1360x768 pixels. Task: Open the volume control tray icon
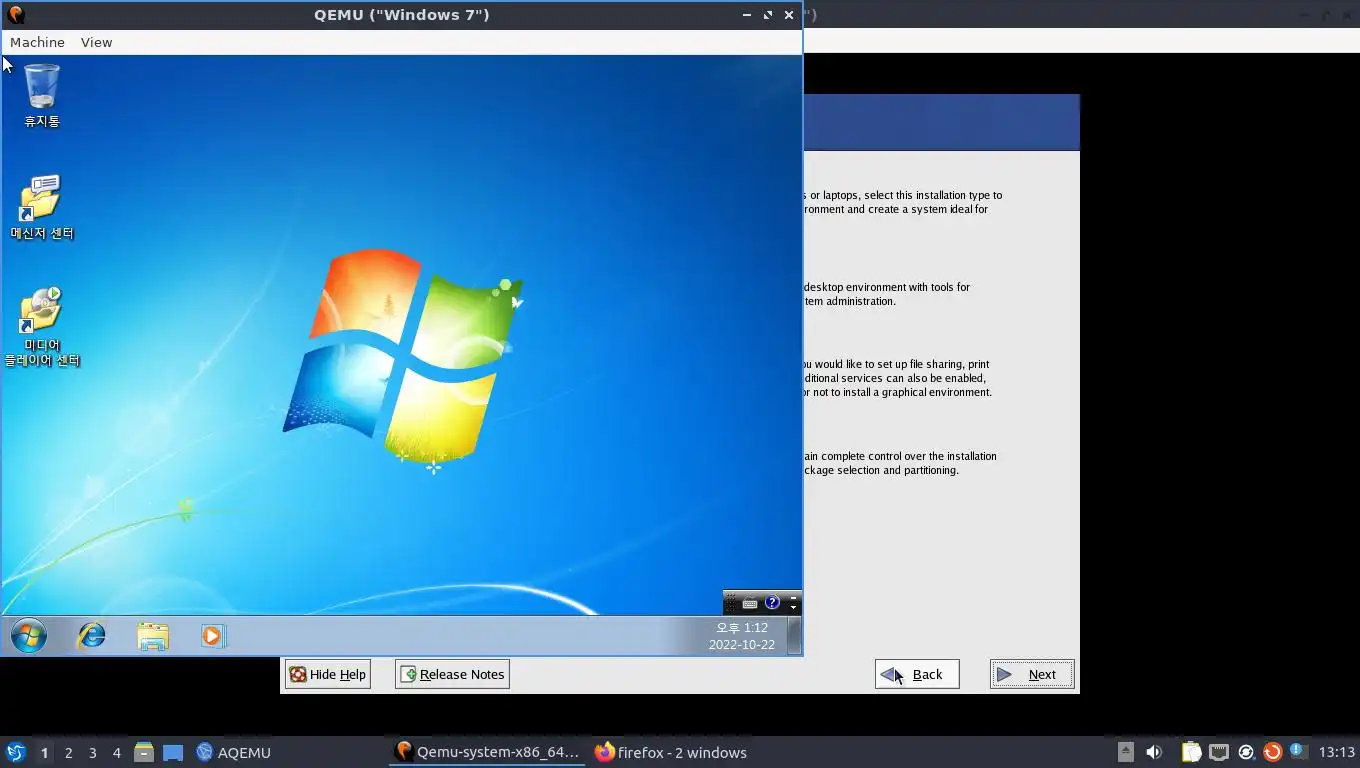click(1154, 752)
